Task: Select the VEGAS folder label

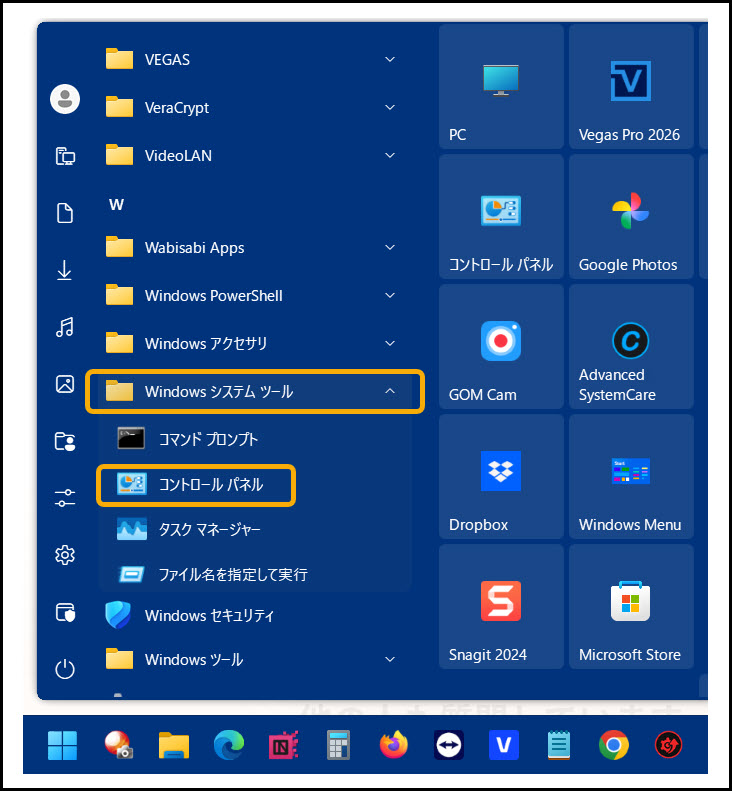Action: point(167,60)
